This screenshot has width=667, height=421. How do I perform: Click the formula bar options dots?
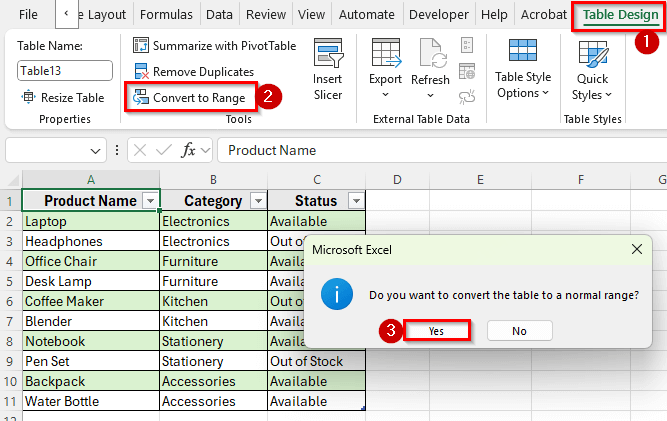pyautogui.click(x=117, y=150)
